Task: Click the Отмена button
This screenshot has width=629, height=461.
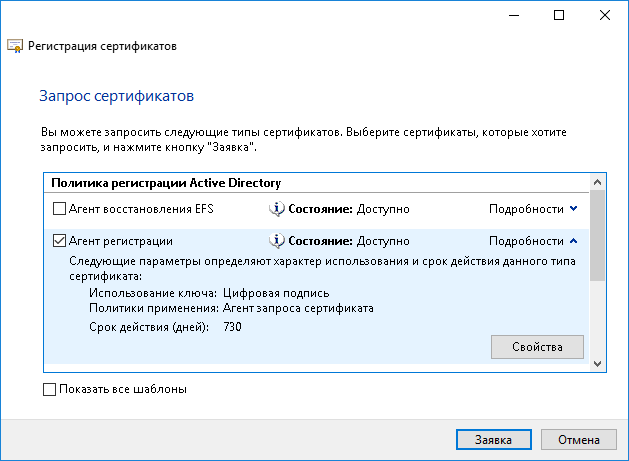Action: (x=579, y=439)
